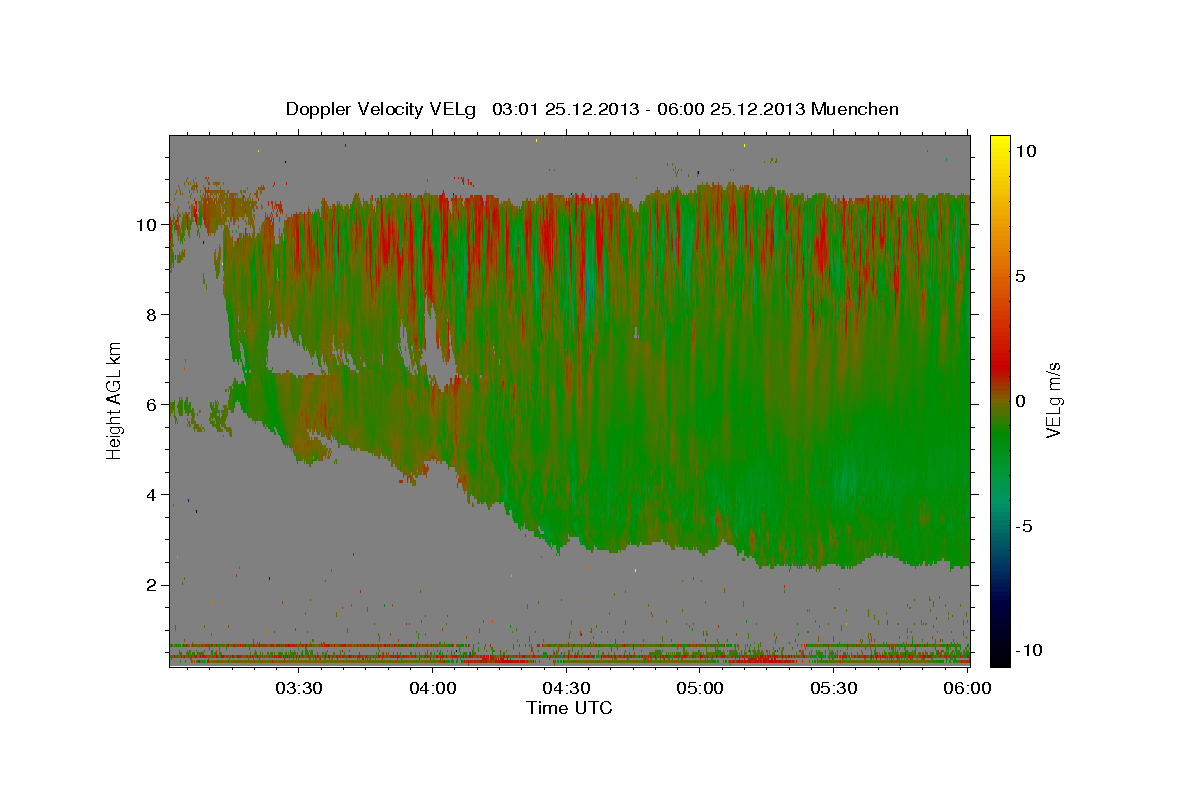Image resolution: width=1200 pixels, height=800 pixels.
Task: Click the 'VELg m/s' colorbar title
Action: [x=1054, y=400]
